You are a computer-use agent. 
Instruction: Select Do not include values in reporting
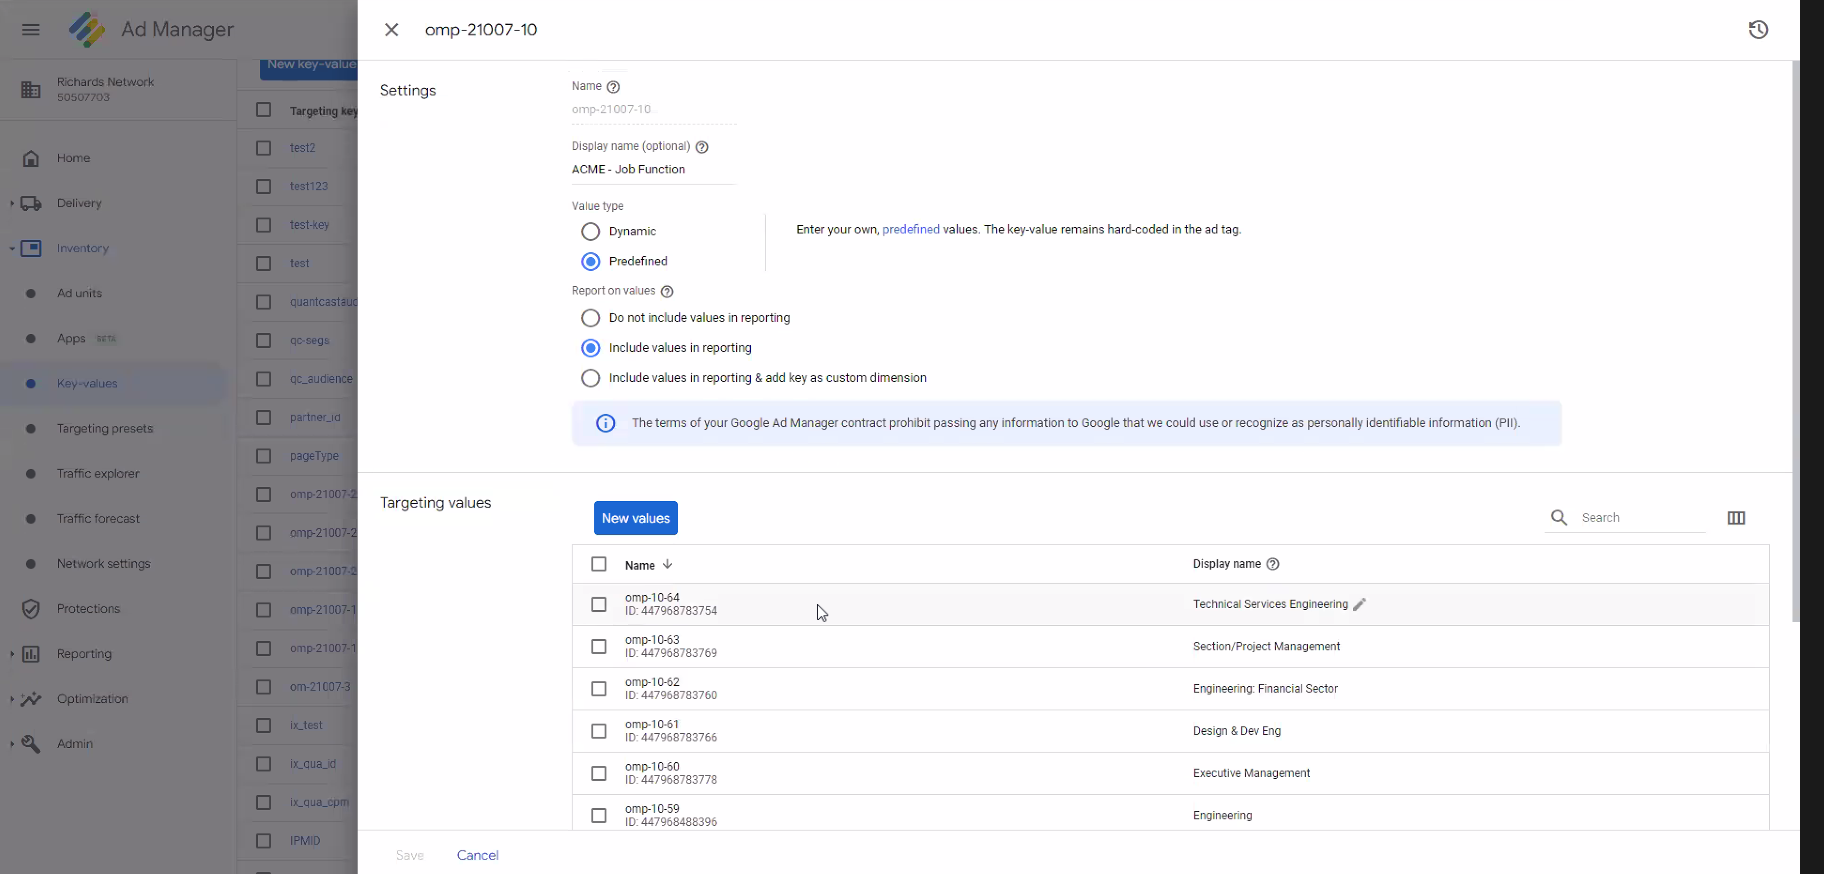click(x=591, y=318)
